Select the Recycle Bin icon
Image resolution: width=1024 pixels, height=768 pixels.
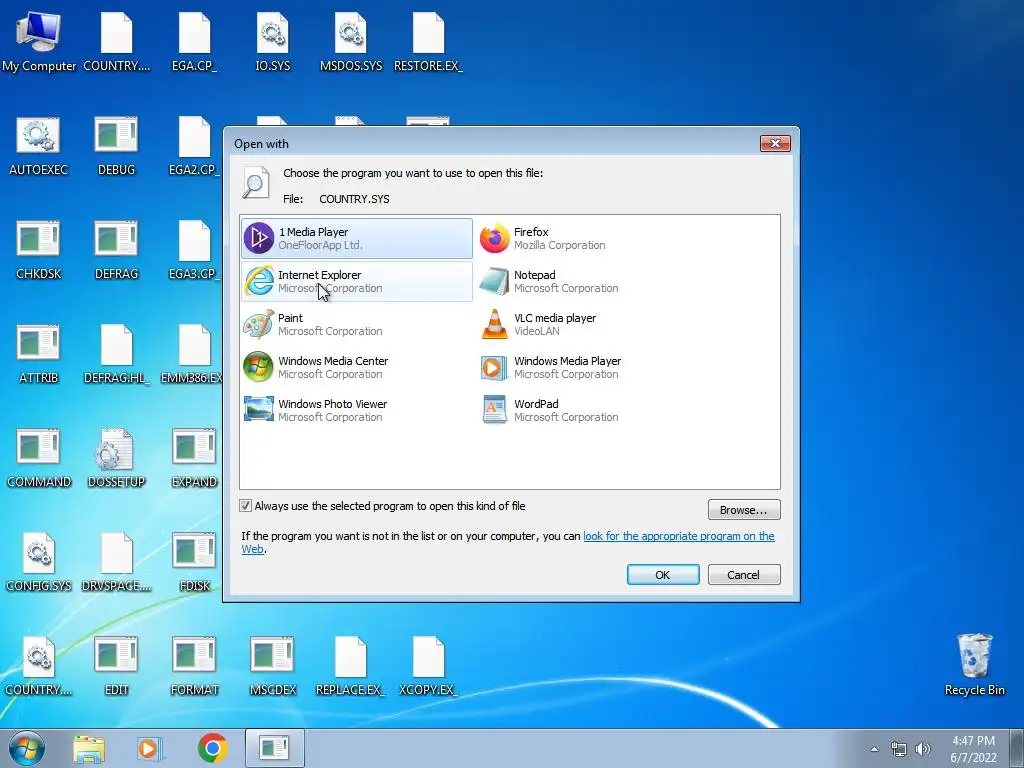pos(974,665)
